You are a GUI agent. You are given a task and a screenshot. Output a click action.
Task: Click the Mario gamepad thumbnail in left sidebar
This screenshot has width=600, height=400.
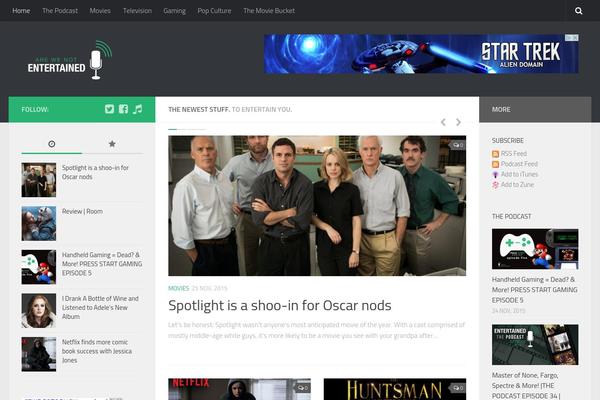pos(39,267)
